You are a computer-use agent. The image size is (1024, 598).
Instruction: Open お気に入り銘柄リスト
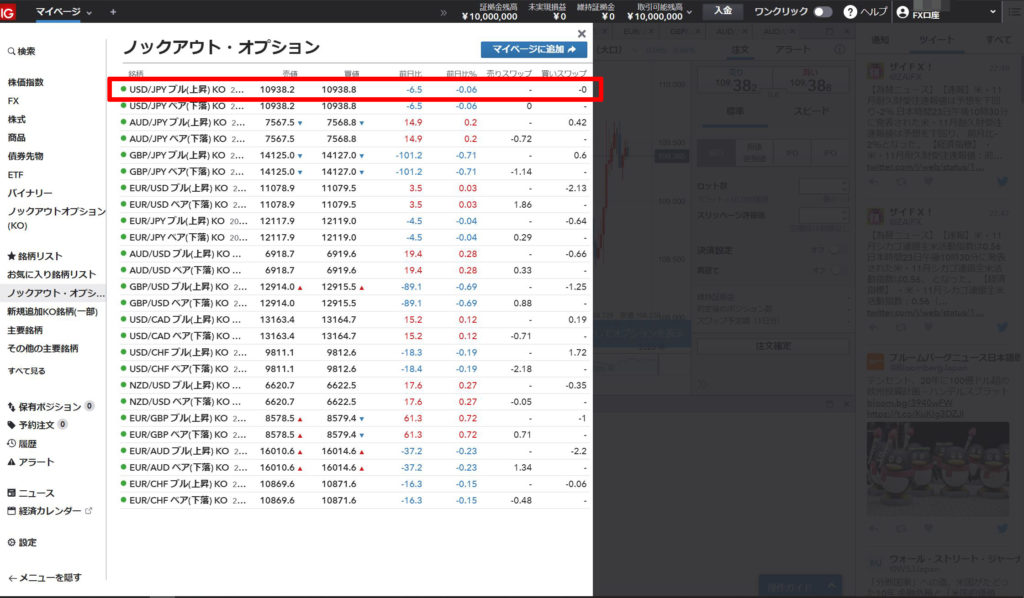click(51, 274)
